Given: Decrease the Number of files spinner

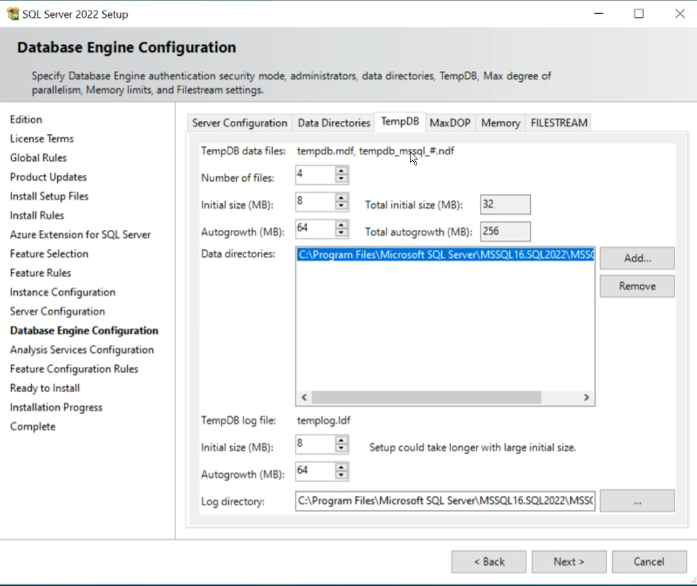Looking at the screenshot, I should pyautogui.click(x=341, y=179).
